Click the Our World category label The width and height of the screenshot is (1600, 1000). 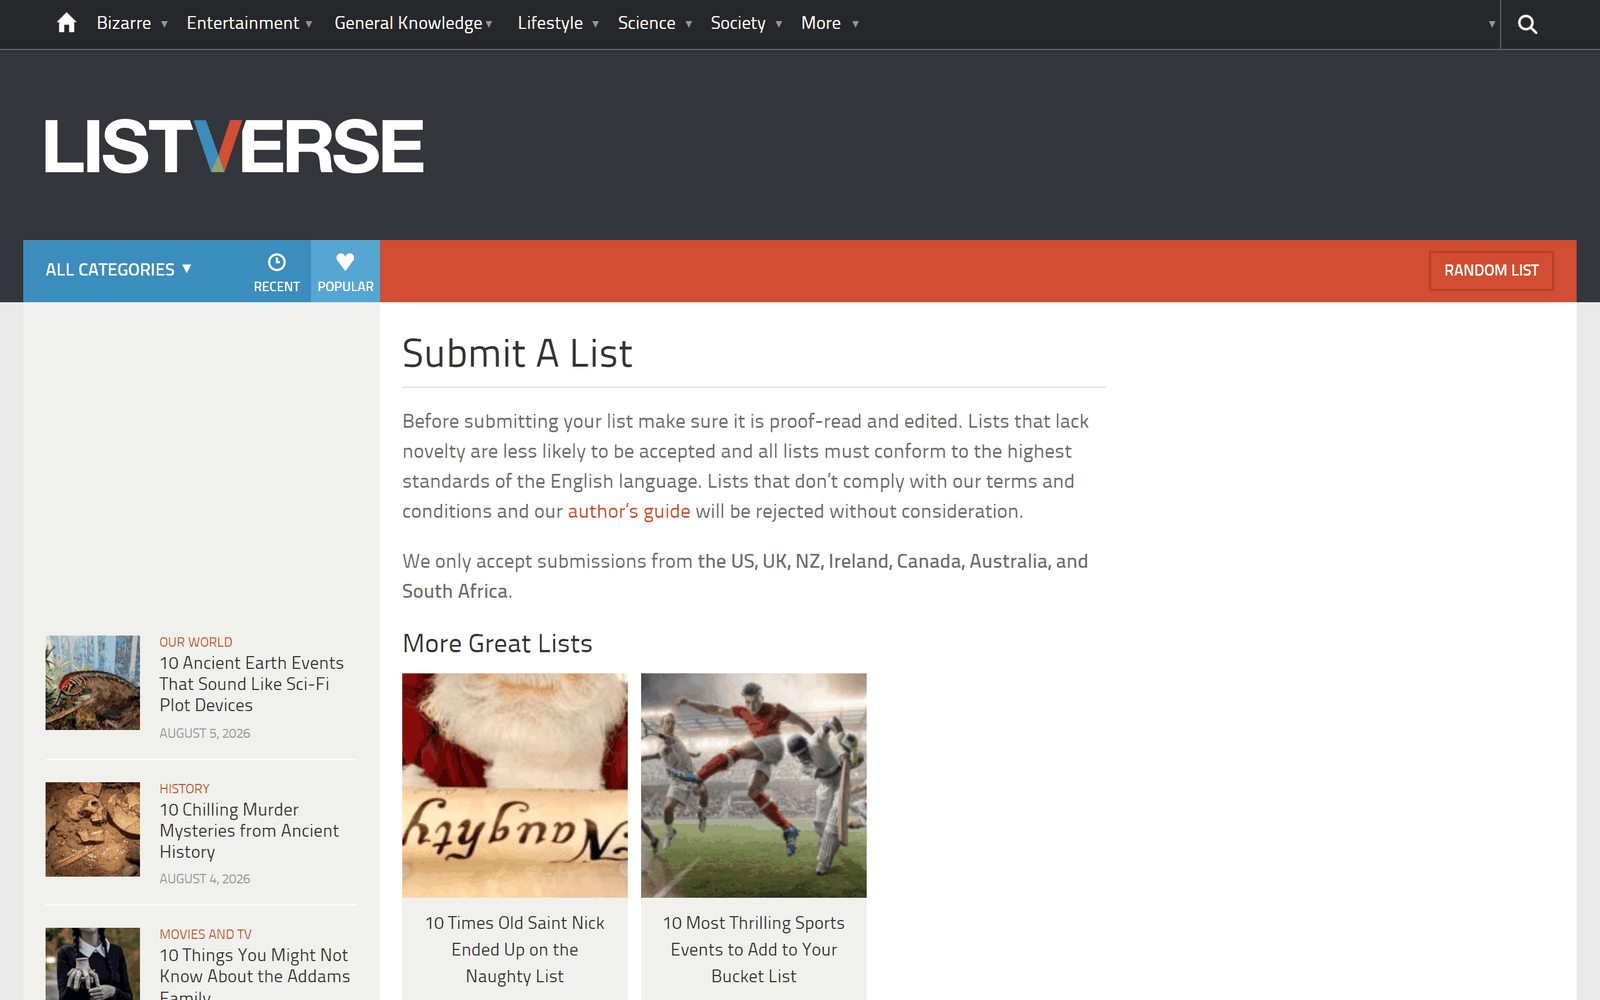click(x=196, y=642)
